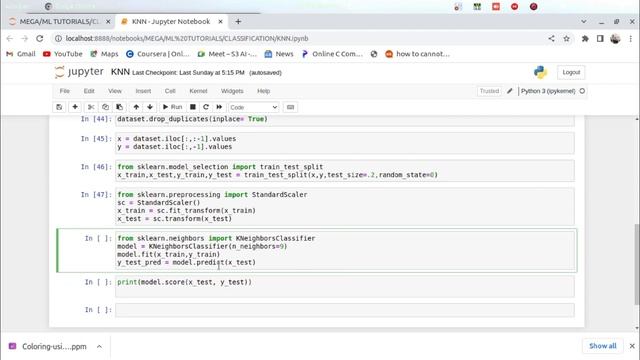640x360 pixels.
Task: Open the Maps bookmark
Action: pyautogui.click(x=104, y=54)
